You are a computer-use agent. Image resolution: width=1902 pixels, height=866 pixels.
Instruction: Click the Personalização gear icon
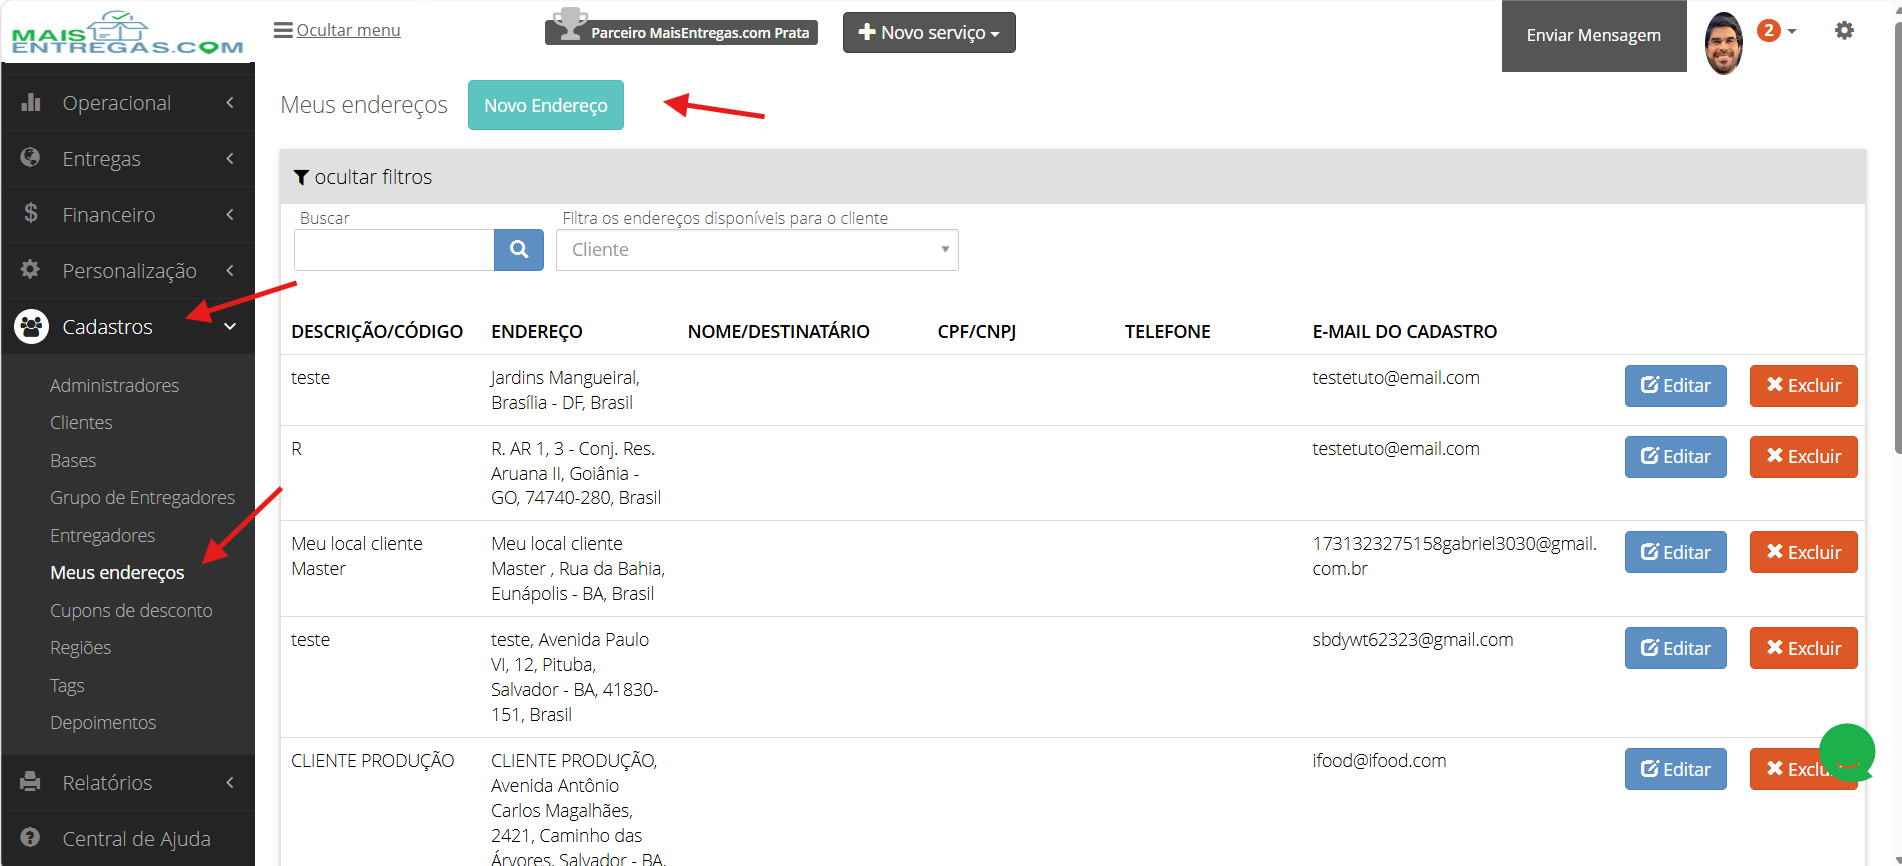coord(31,269)
